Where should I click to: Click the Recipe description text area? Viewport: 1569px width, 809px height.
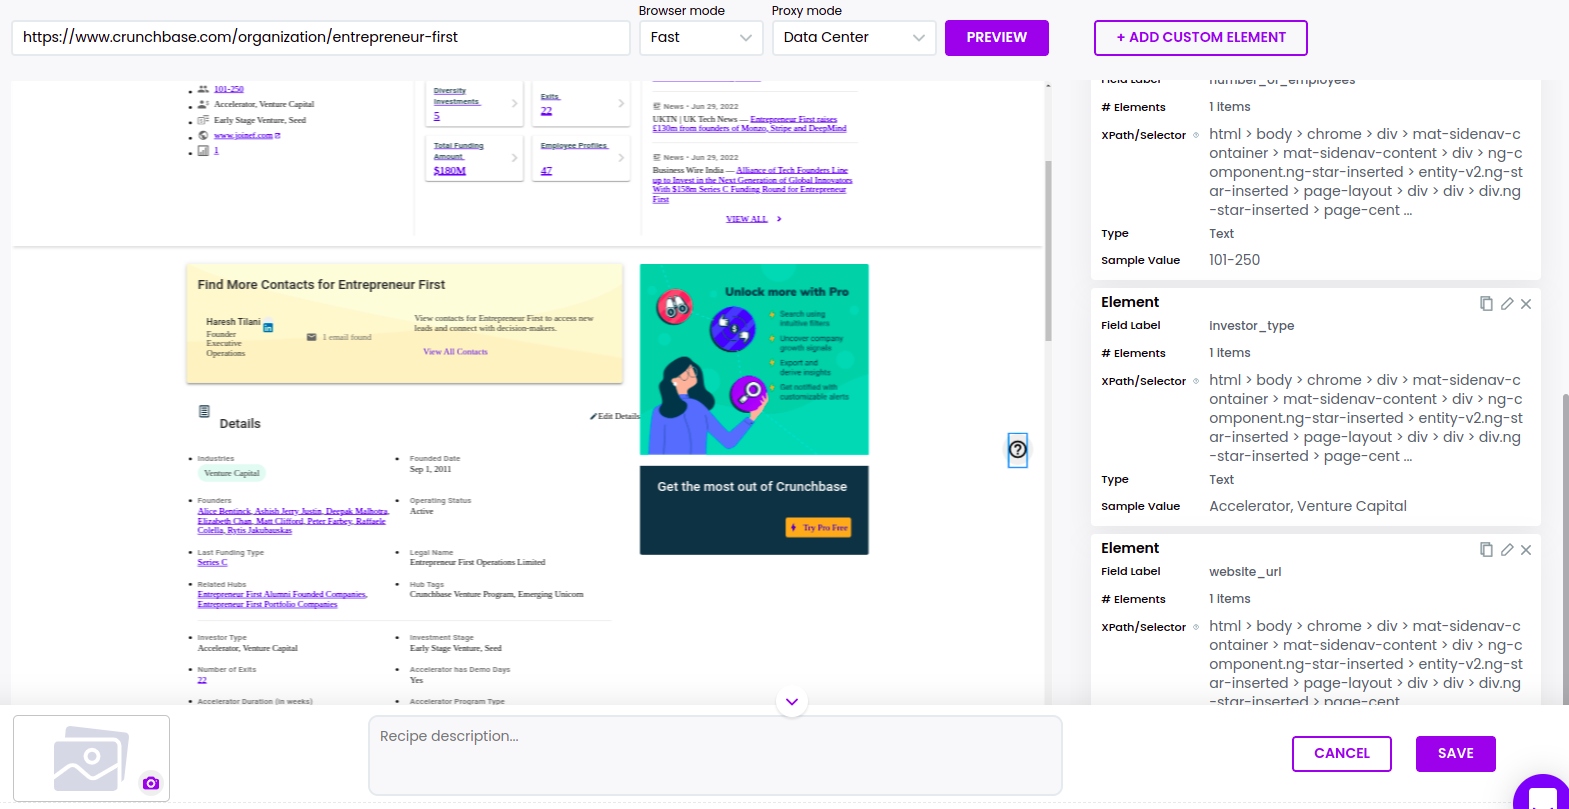(715, 756)
